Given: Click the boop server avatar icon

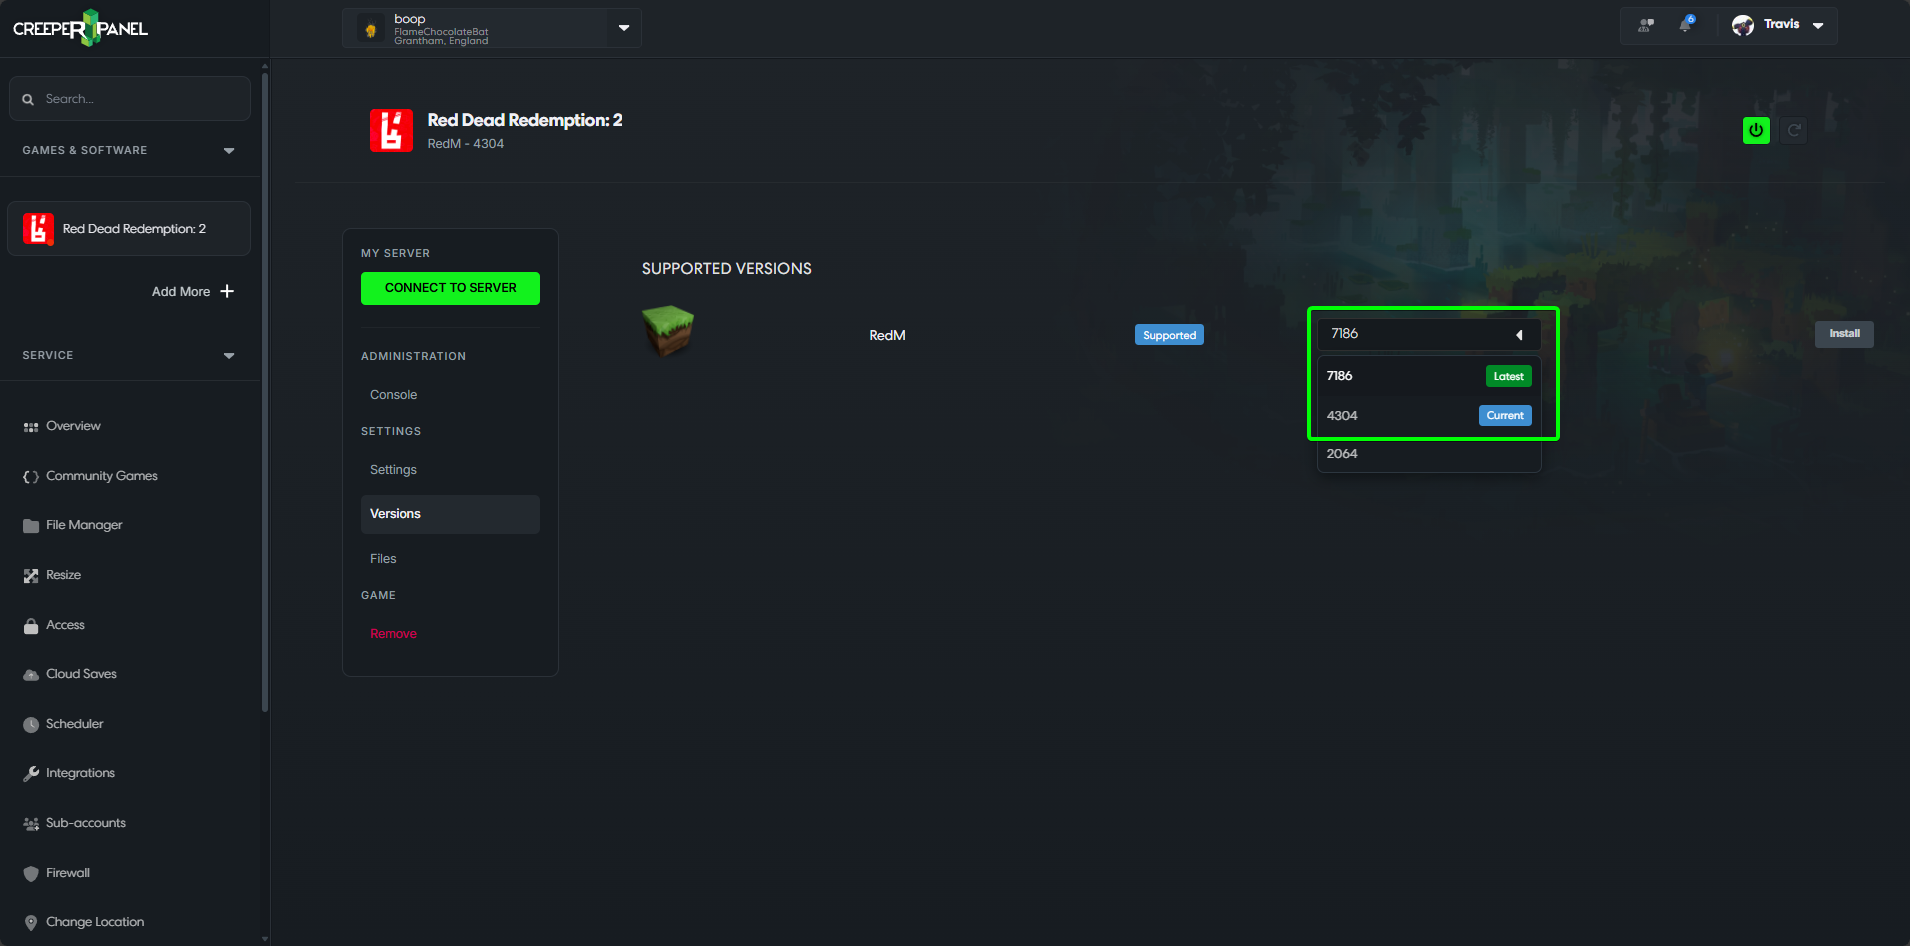Looking at the screenshot, I should 371,30.
